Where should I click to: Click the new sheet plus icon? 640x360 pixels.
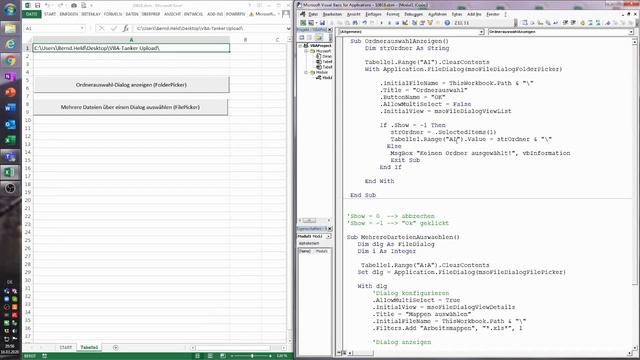point(116,347)
